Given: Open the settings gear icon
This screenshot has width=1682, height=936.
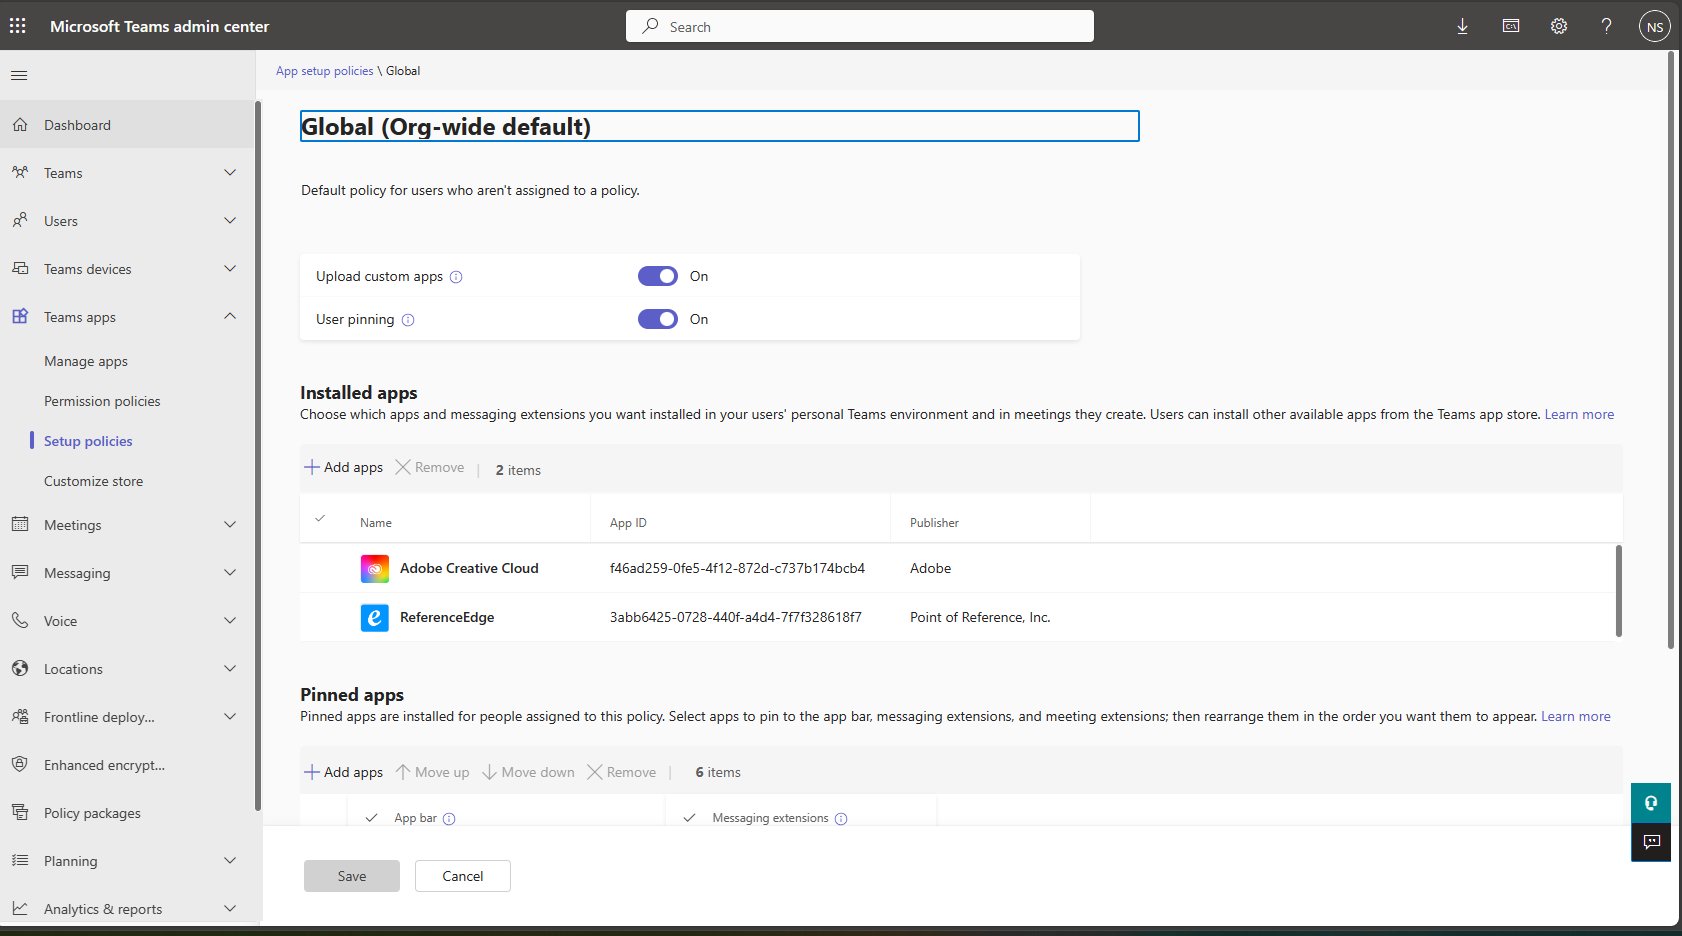Looking at the screenshot, I should point(1558,26).
